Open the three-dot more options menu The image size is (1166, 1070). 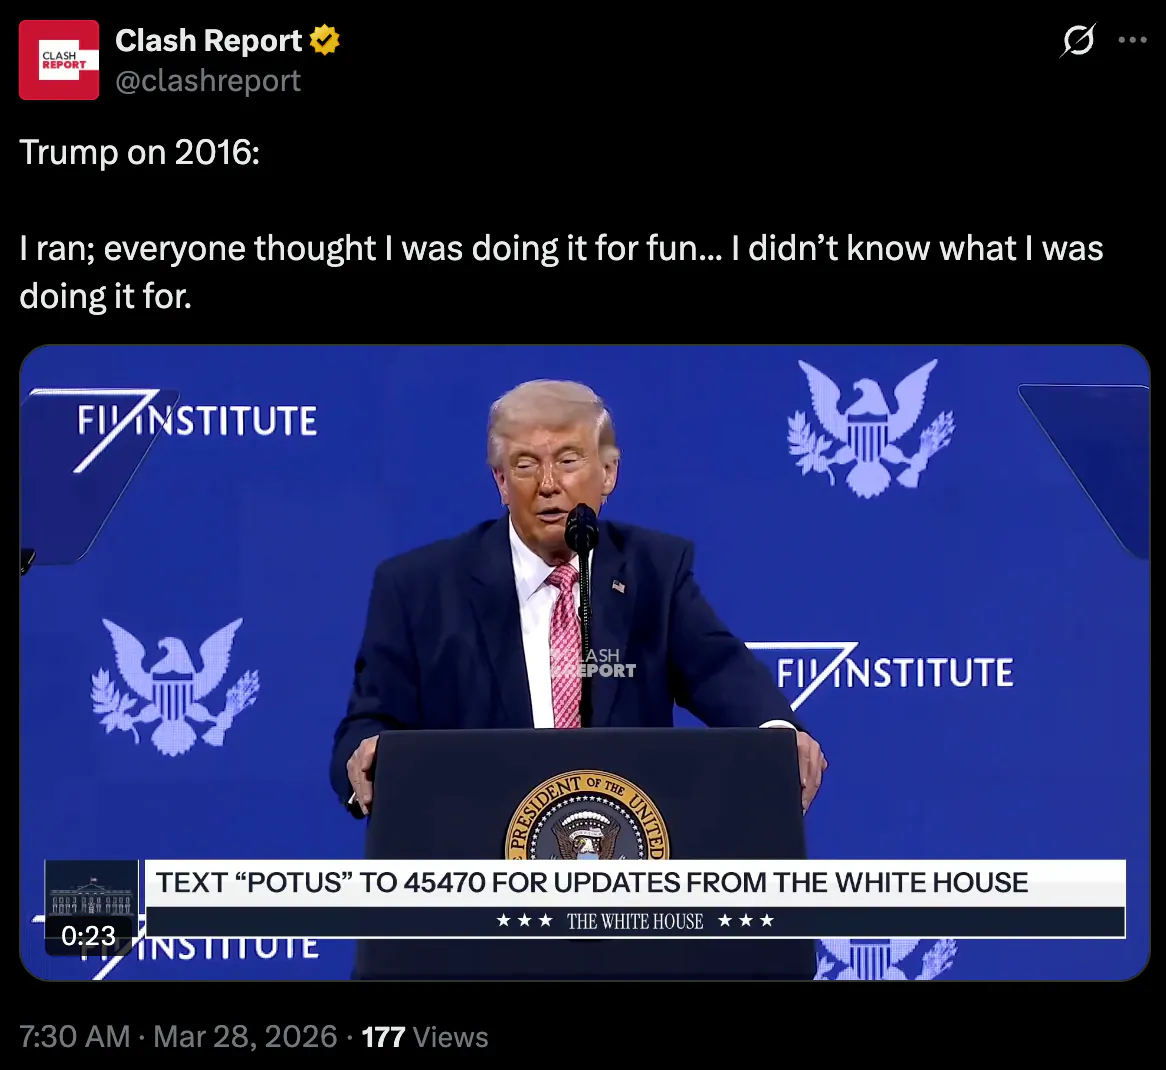pyautogui.click(x=1132, y=40)
